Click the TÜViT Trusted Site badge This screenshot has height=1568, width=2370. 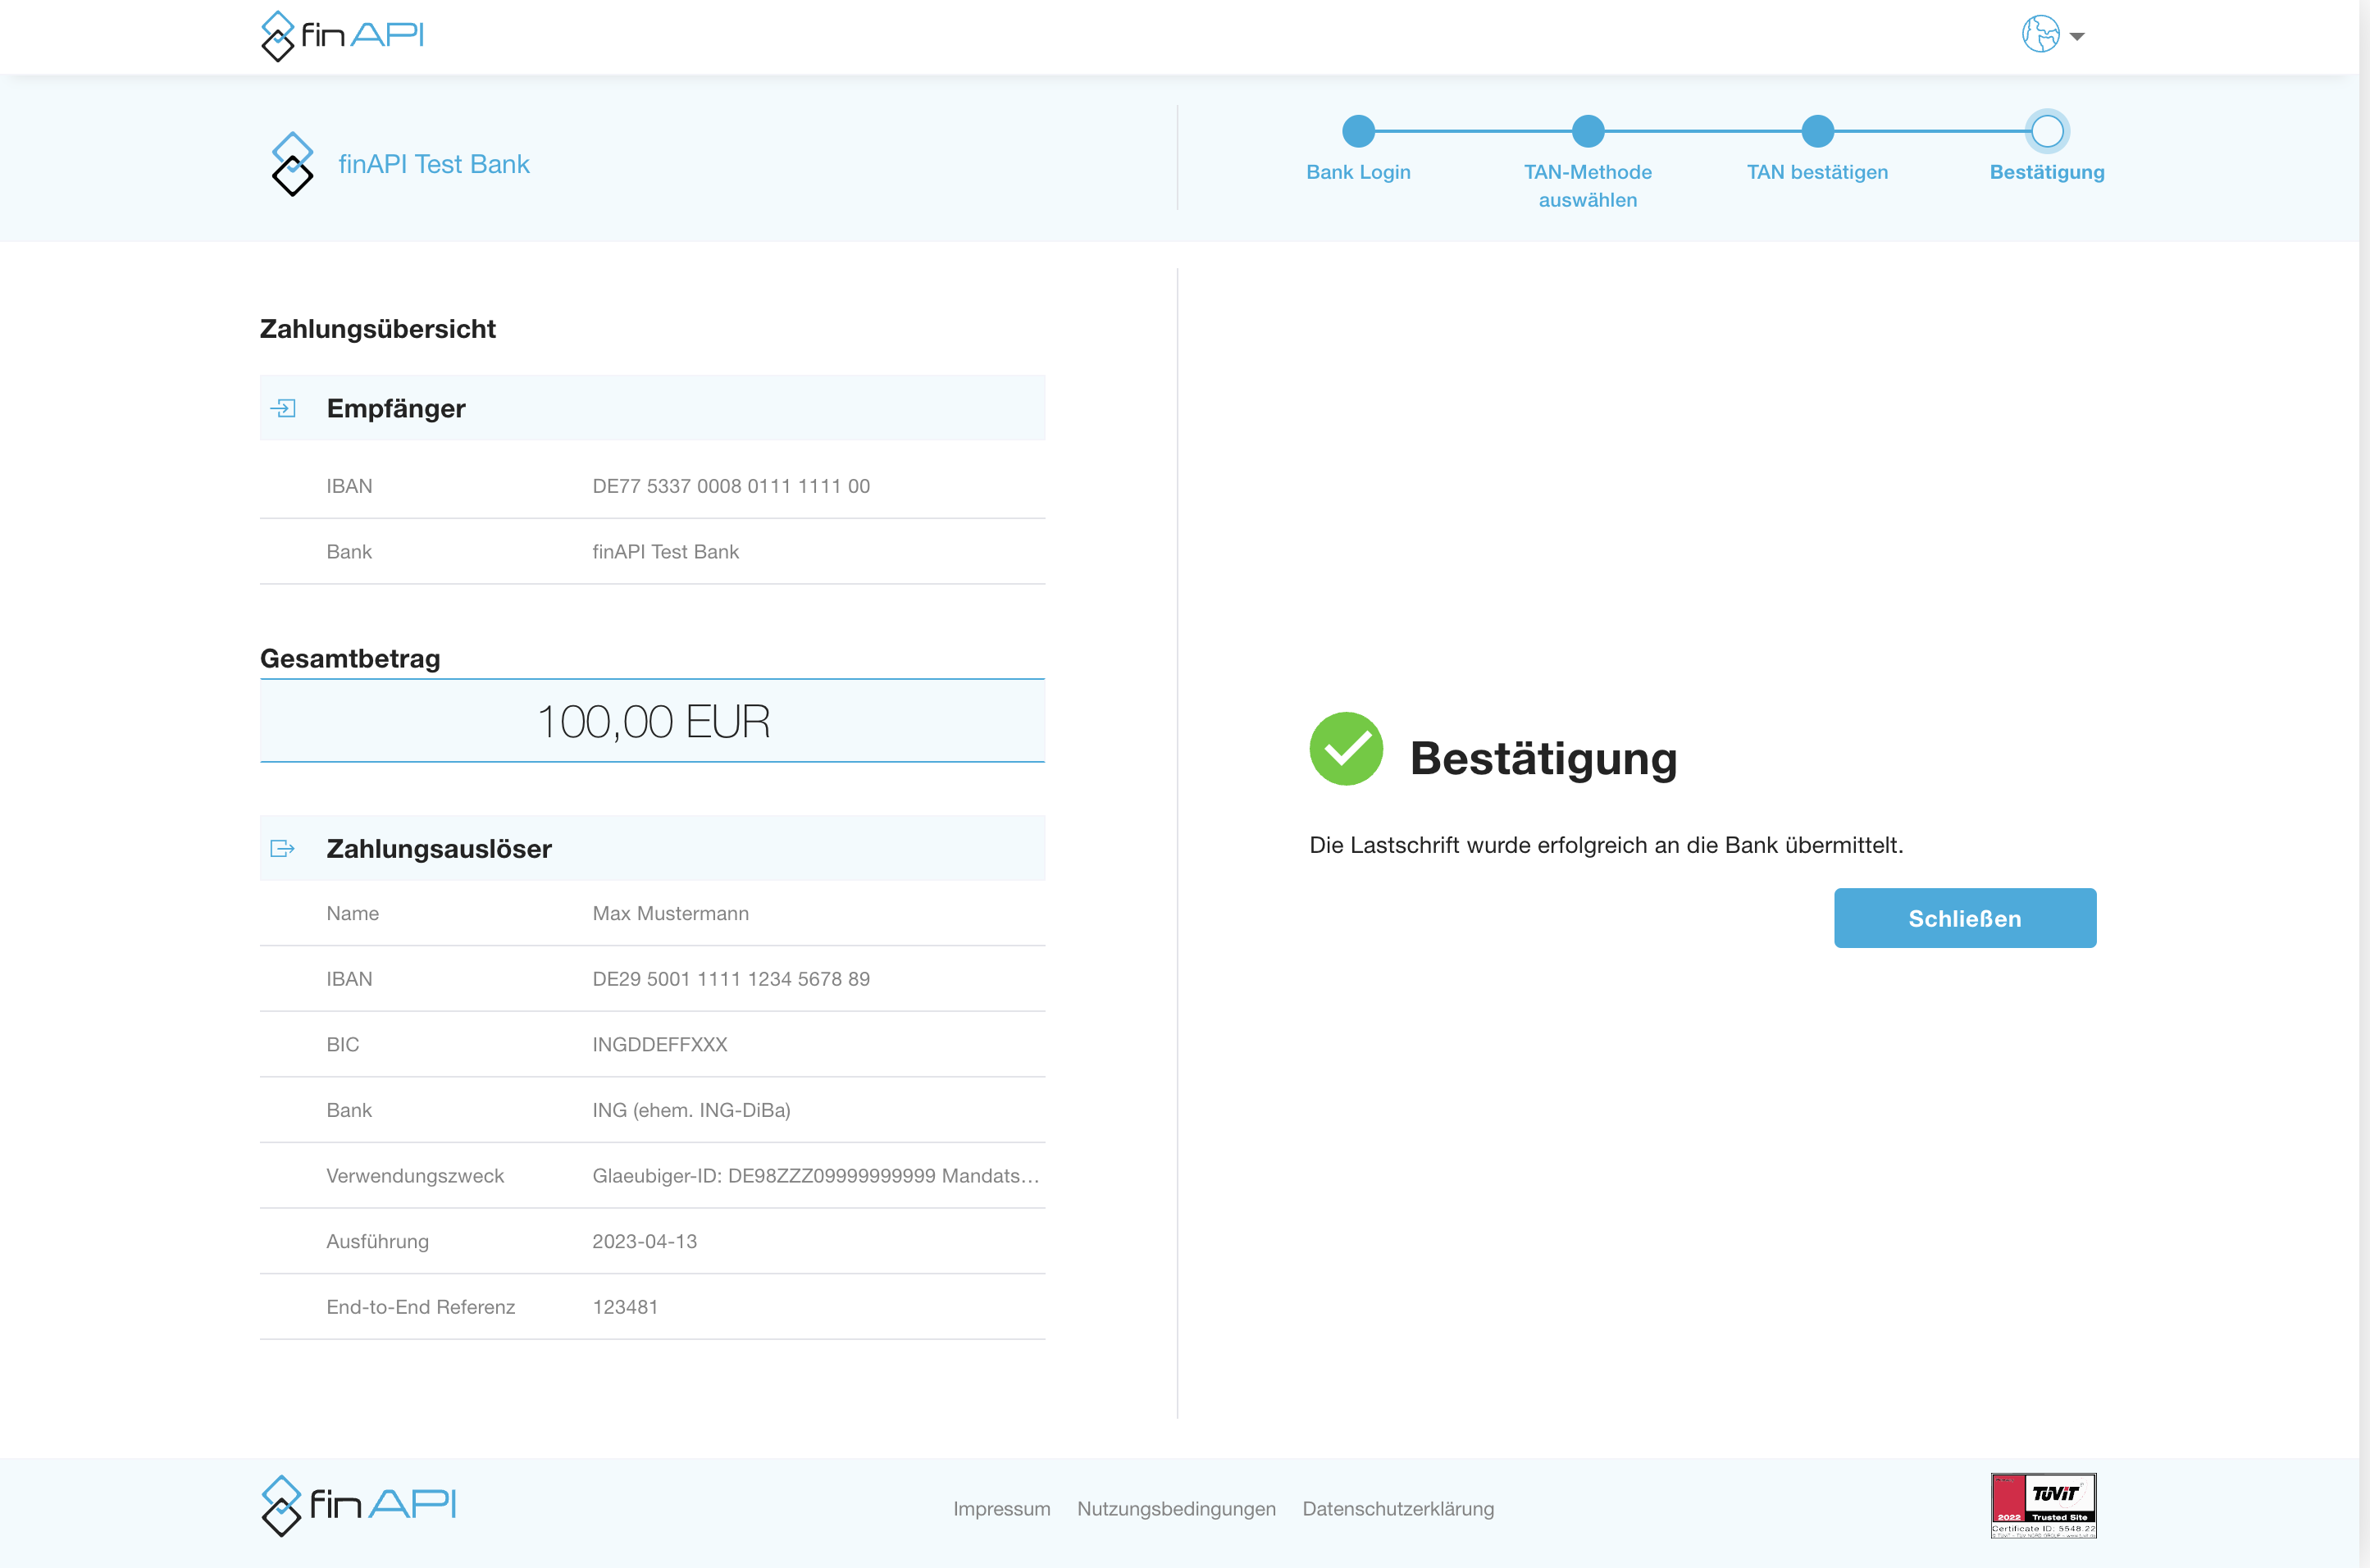pyautogui.click(x=2043, y=1505)
